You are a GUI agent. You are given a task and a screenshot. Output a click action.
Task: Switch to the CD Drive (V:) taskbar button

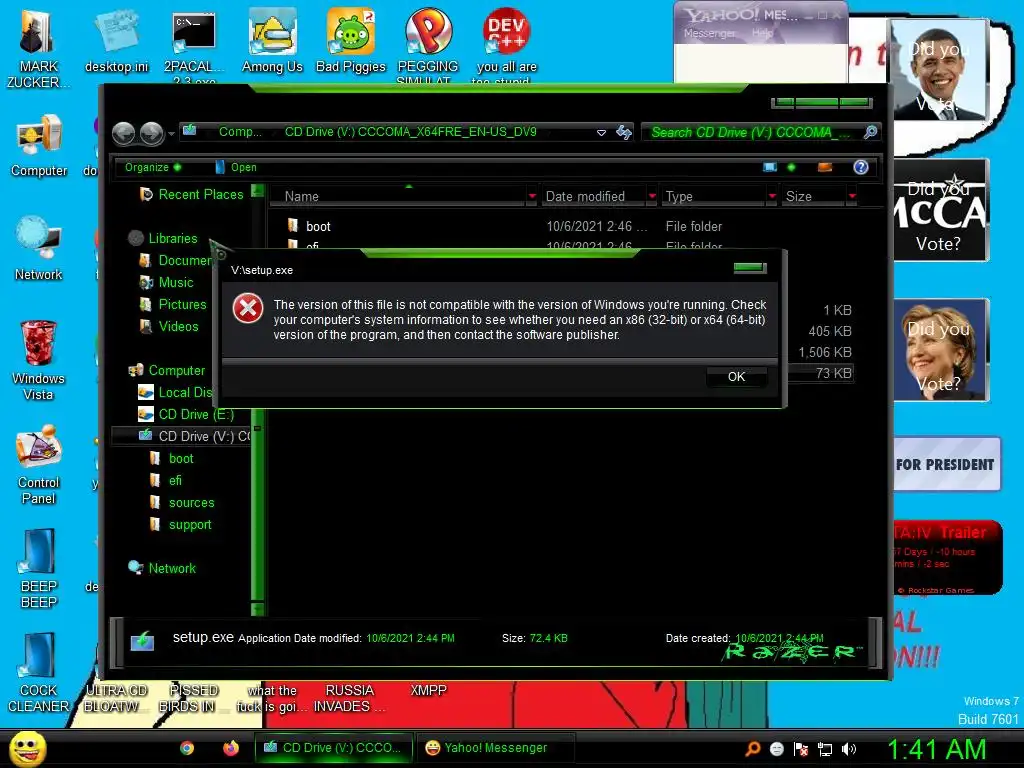[334, 748]
